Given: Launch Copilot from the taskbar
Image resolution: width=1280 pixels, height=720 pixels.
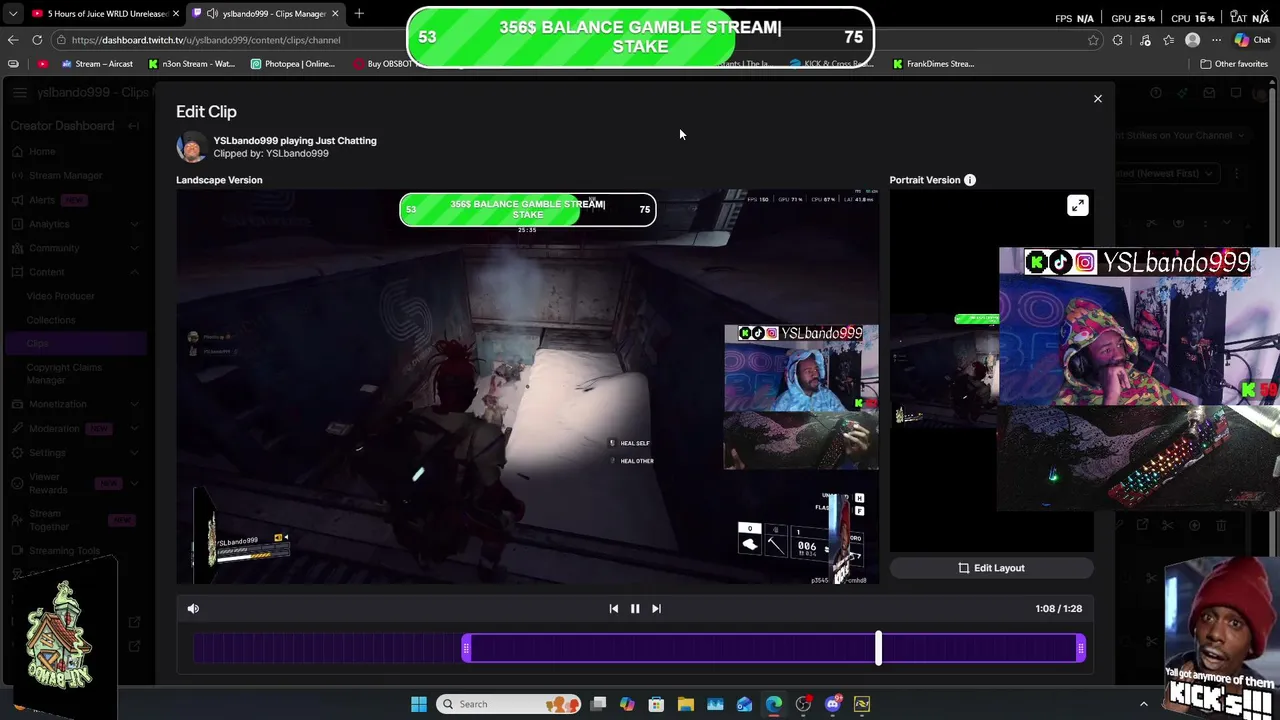Looking at the screenshot, I should point(627,704).
